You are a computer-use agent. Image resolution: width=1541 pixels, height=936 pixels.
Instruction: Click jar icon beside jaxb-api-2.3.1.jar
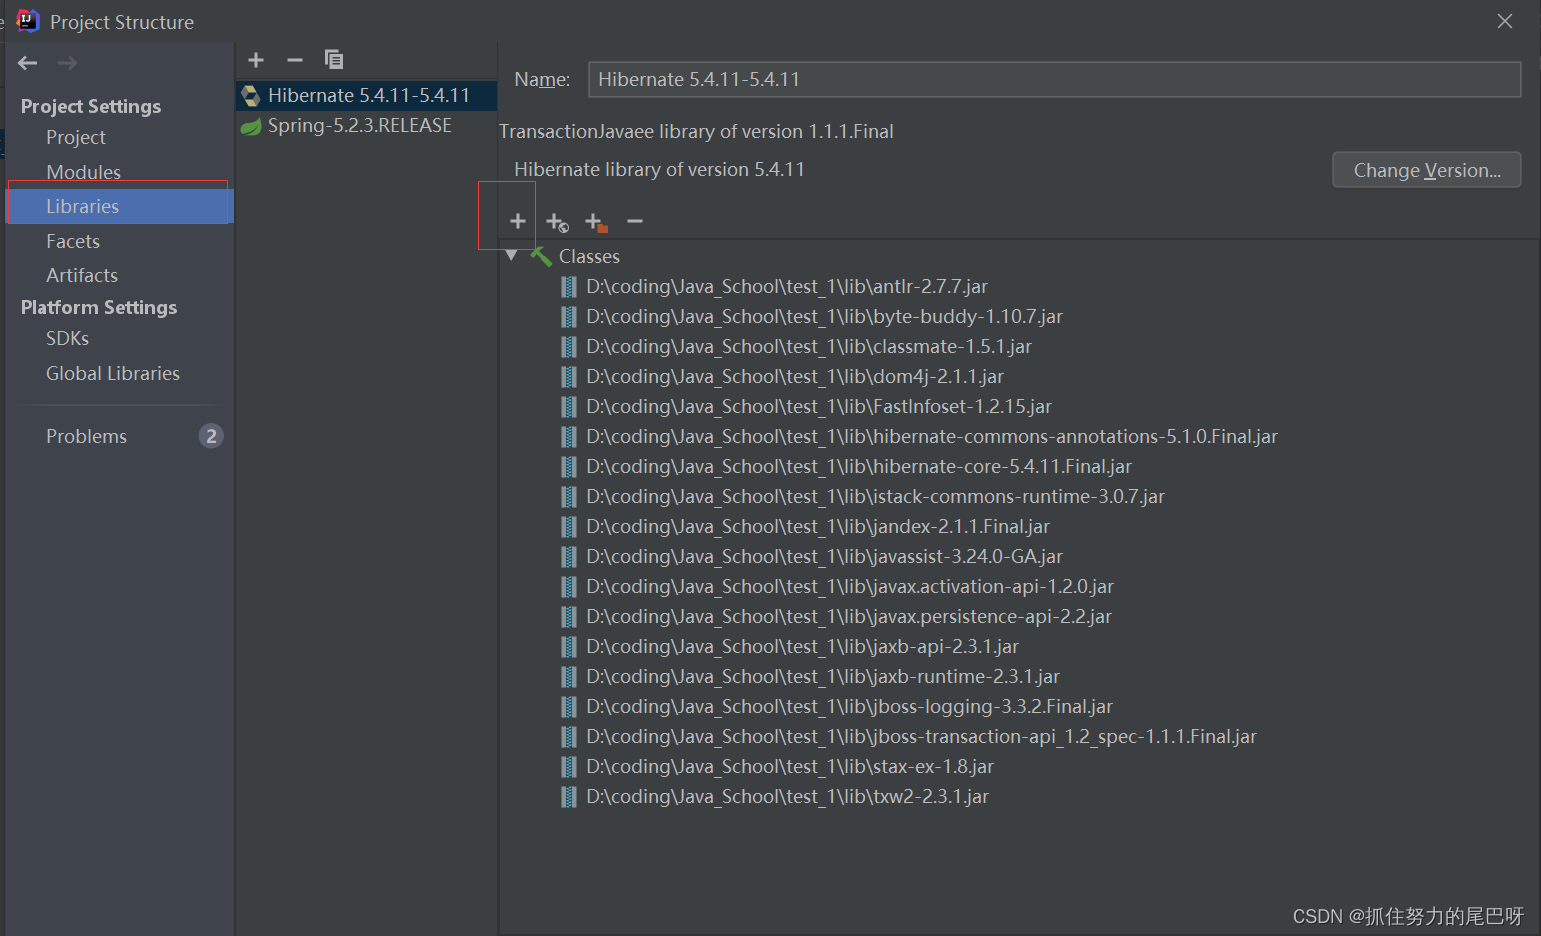coord(569,647)
